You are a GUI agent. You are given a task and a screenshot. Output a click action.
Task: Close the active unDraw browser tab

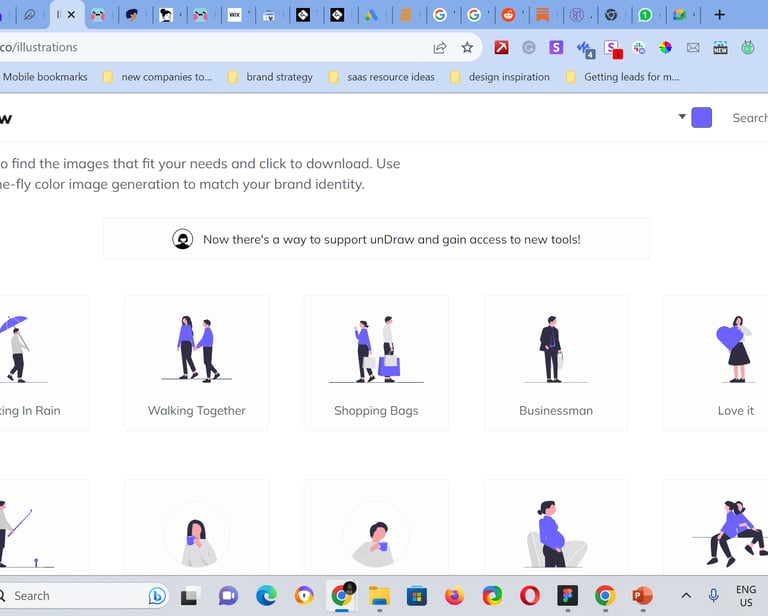point(72,15)
